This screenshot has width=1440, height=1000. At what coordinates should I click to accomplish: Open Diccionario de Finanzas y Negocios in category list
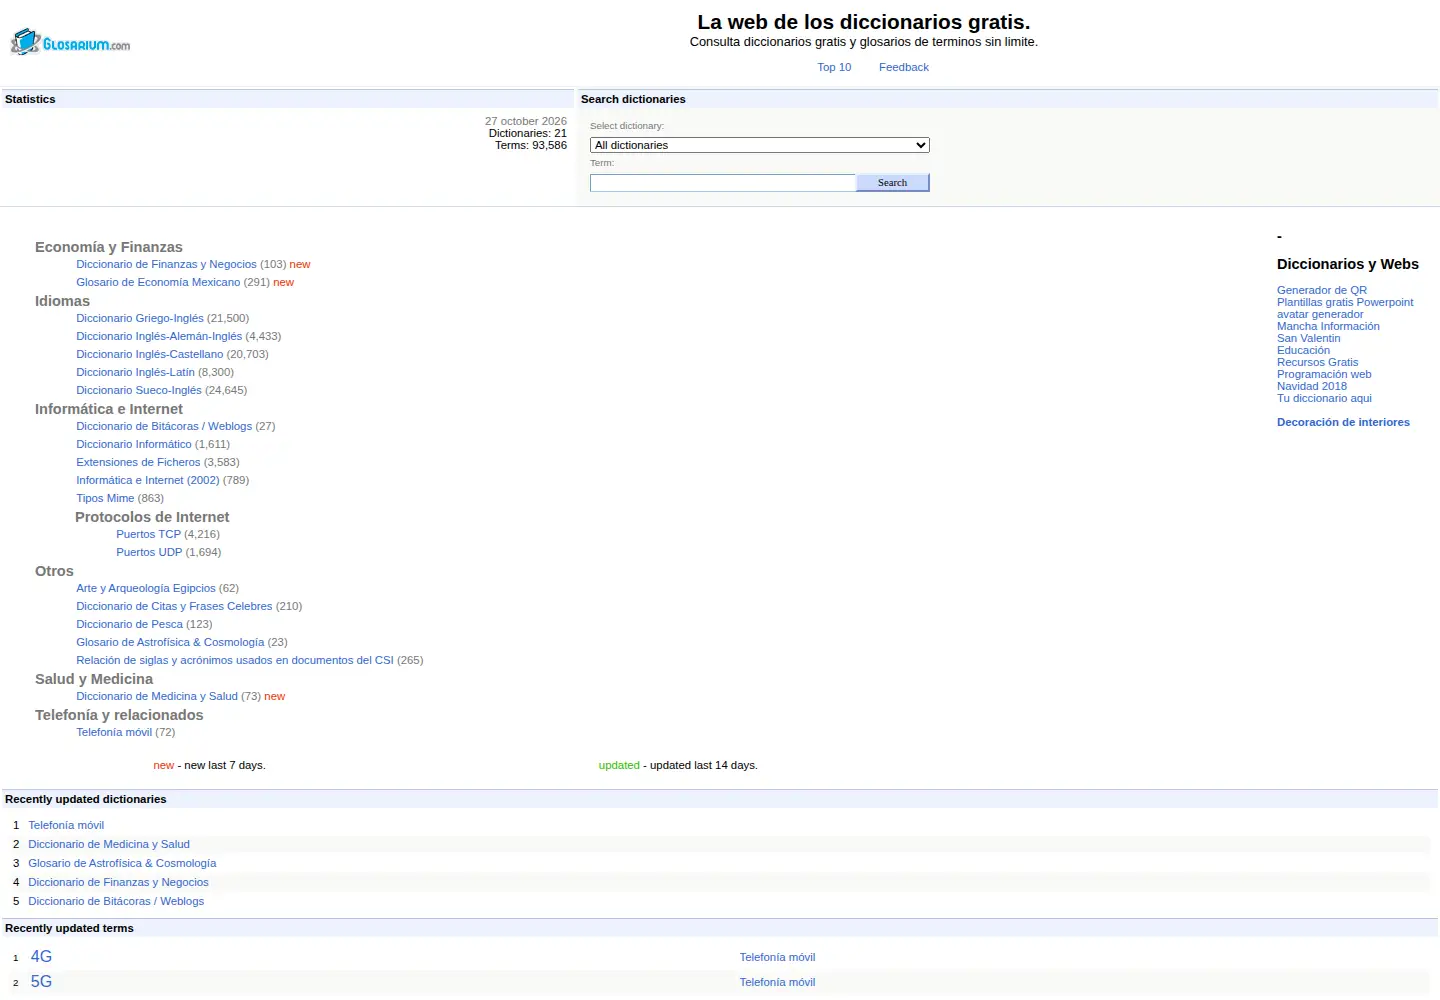tap(166, 264)
